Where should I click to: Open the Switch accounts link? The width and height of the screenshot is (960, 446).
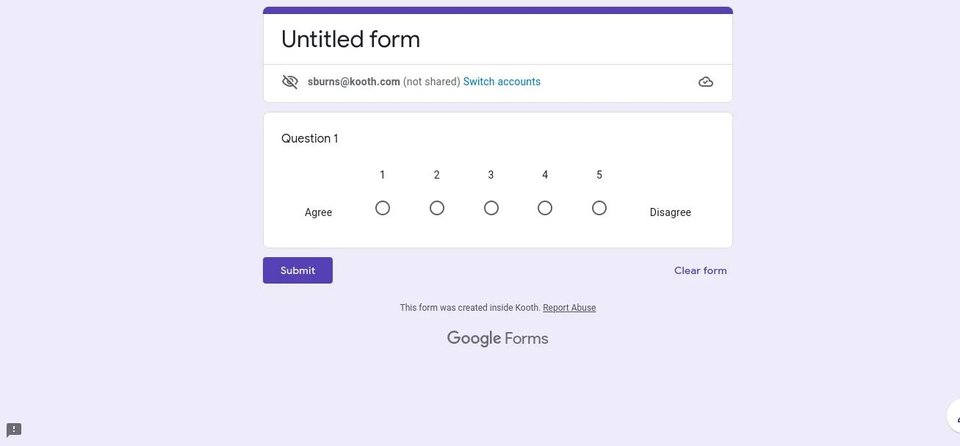pos(501,81)
